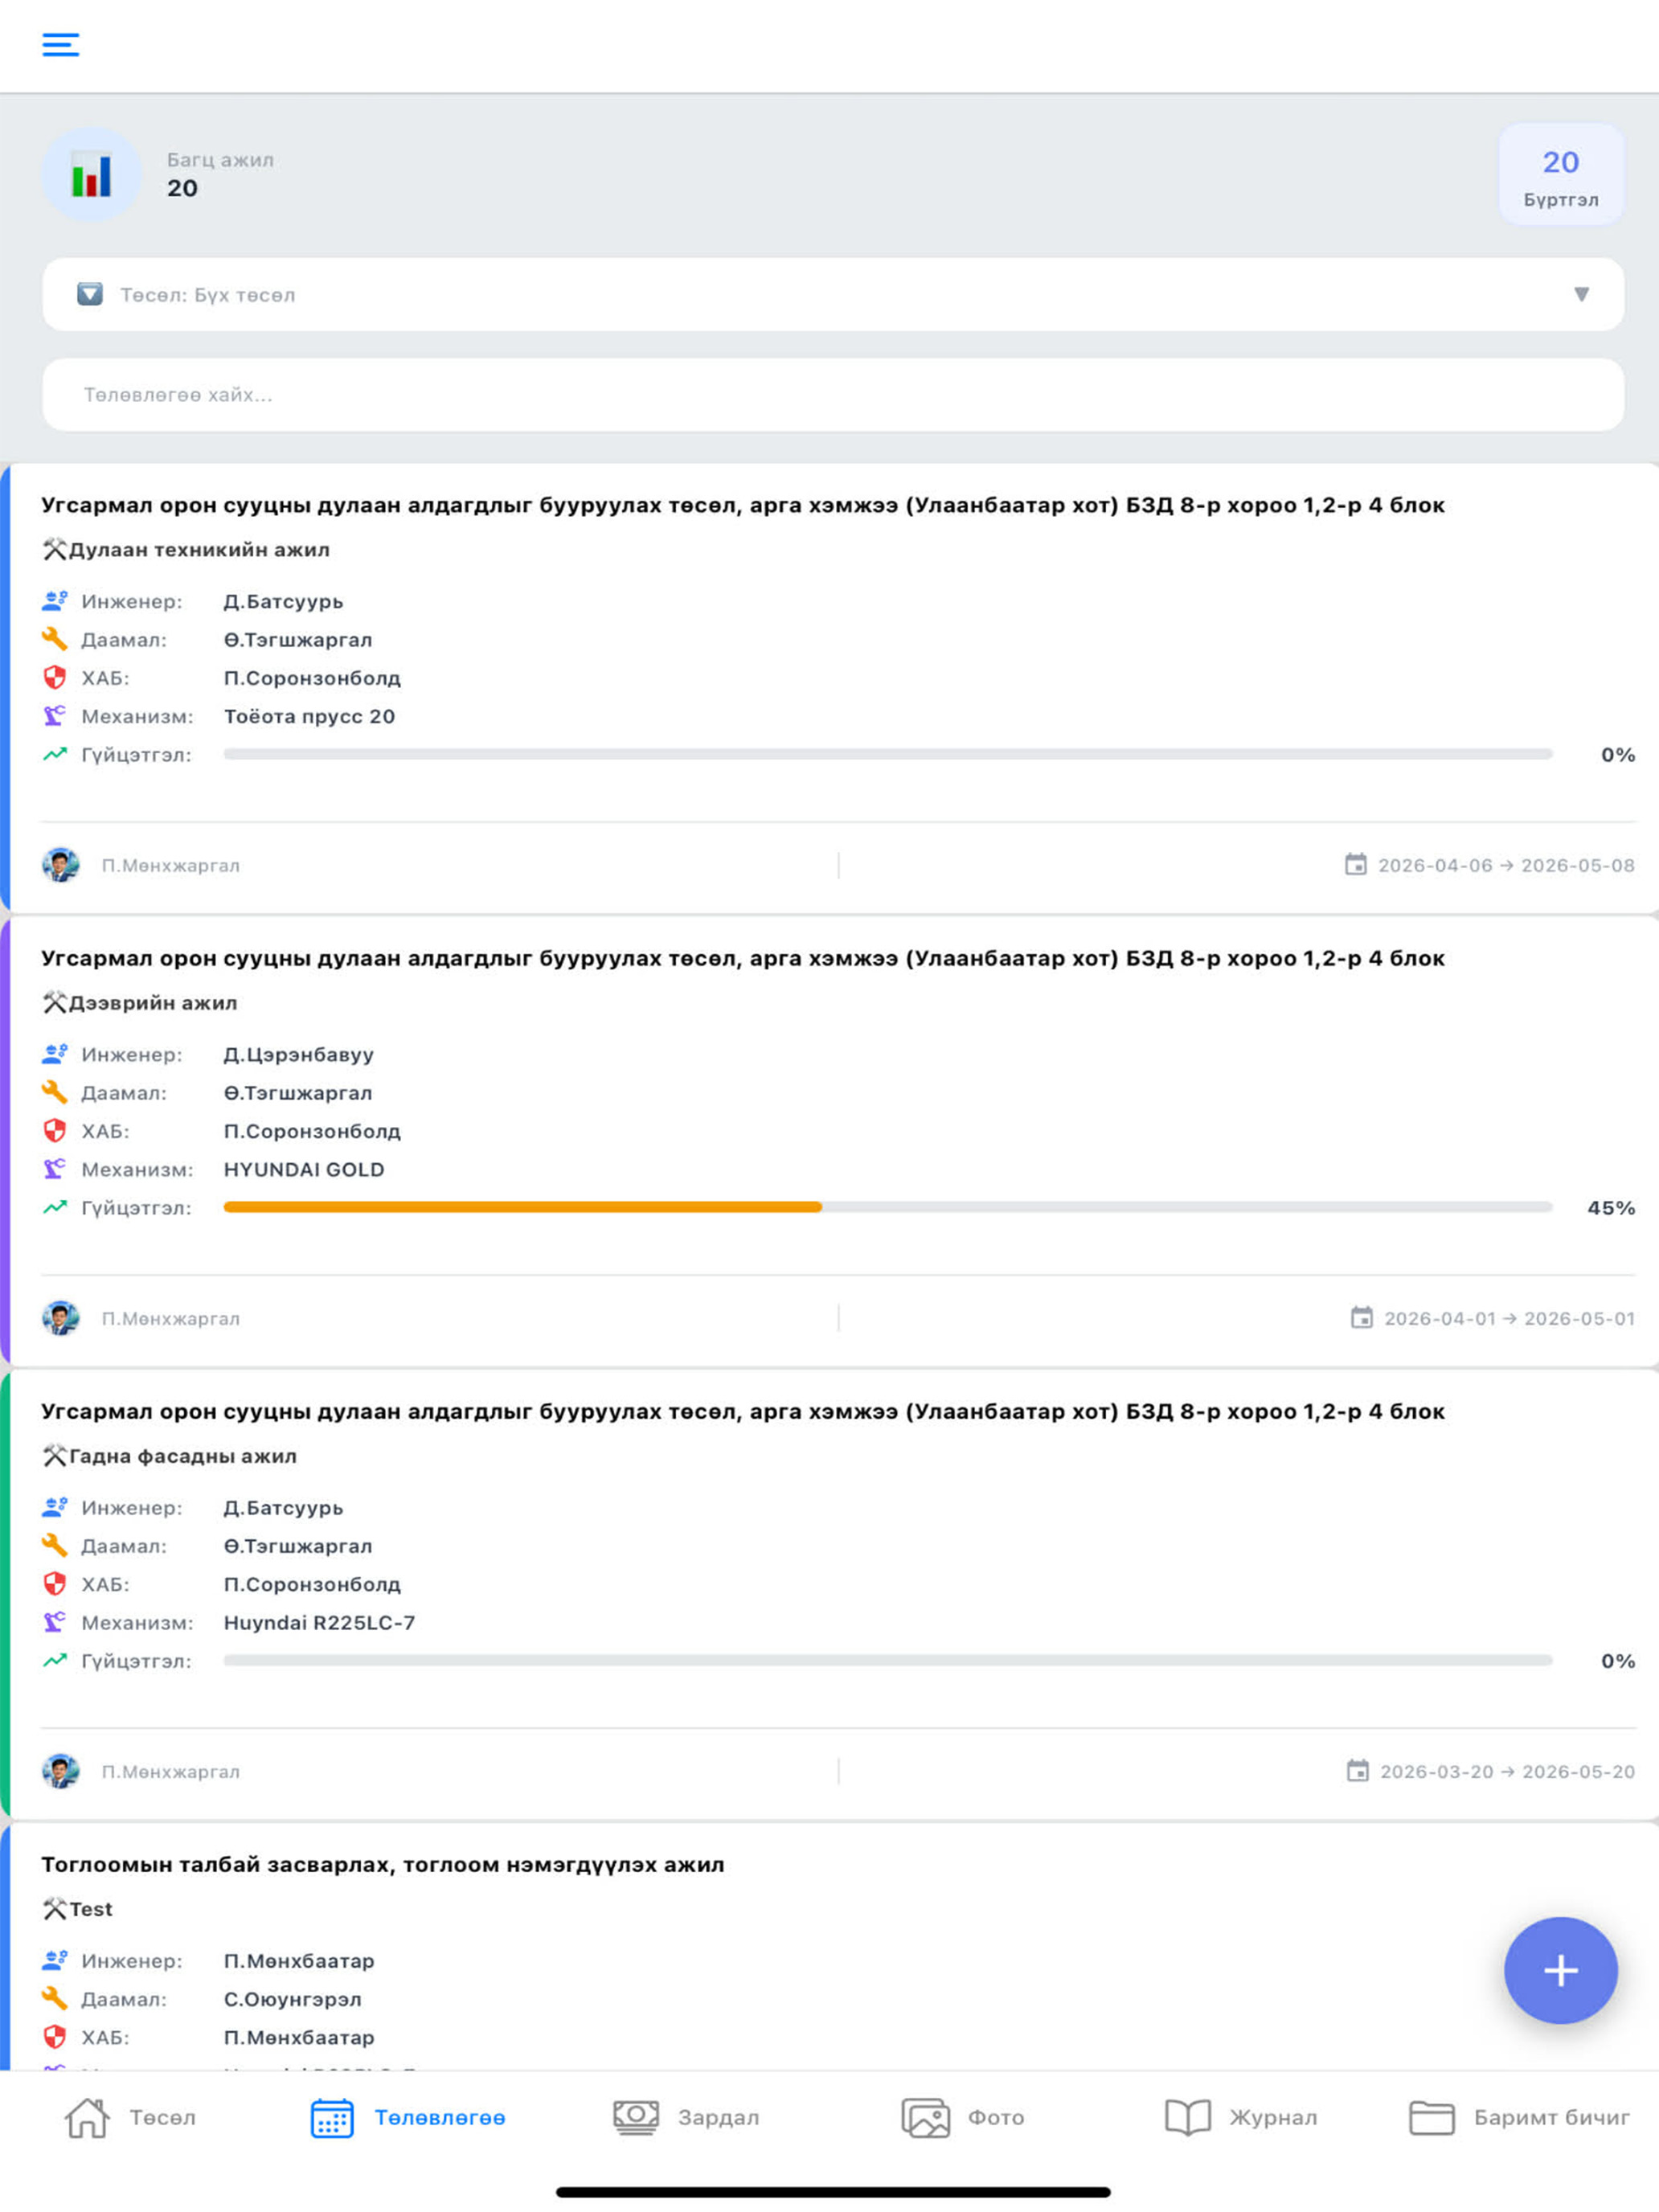Click avatar in Дулаан техникийн ажил card footer
1659x2212 pixels.
point(61,865)
